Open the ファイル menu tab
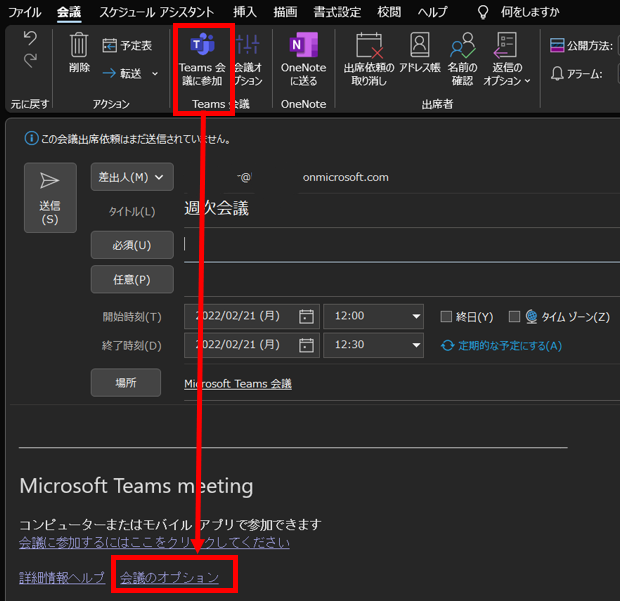 (25, 12)
